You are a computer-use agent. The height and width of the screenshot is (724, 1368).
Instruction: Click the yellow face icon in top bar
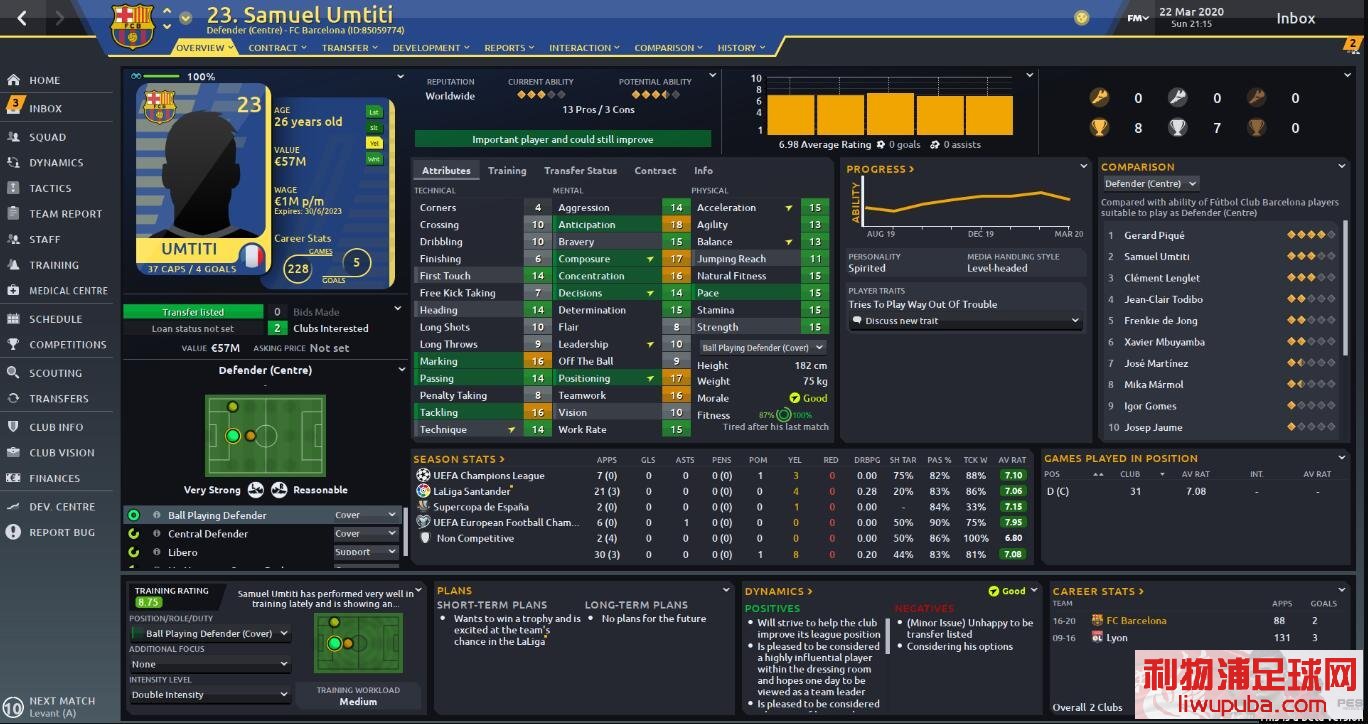pos(1081,18)
